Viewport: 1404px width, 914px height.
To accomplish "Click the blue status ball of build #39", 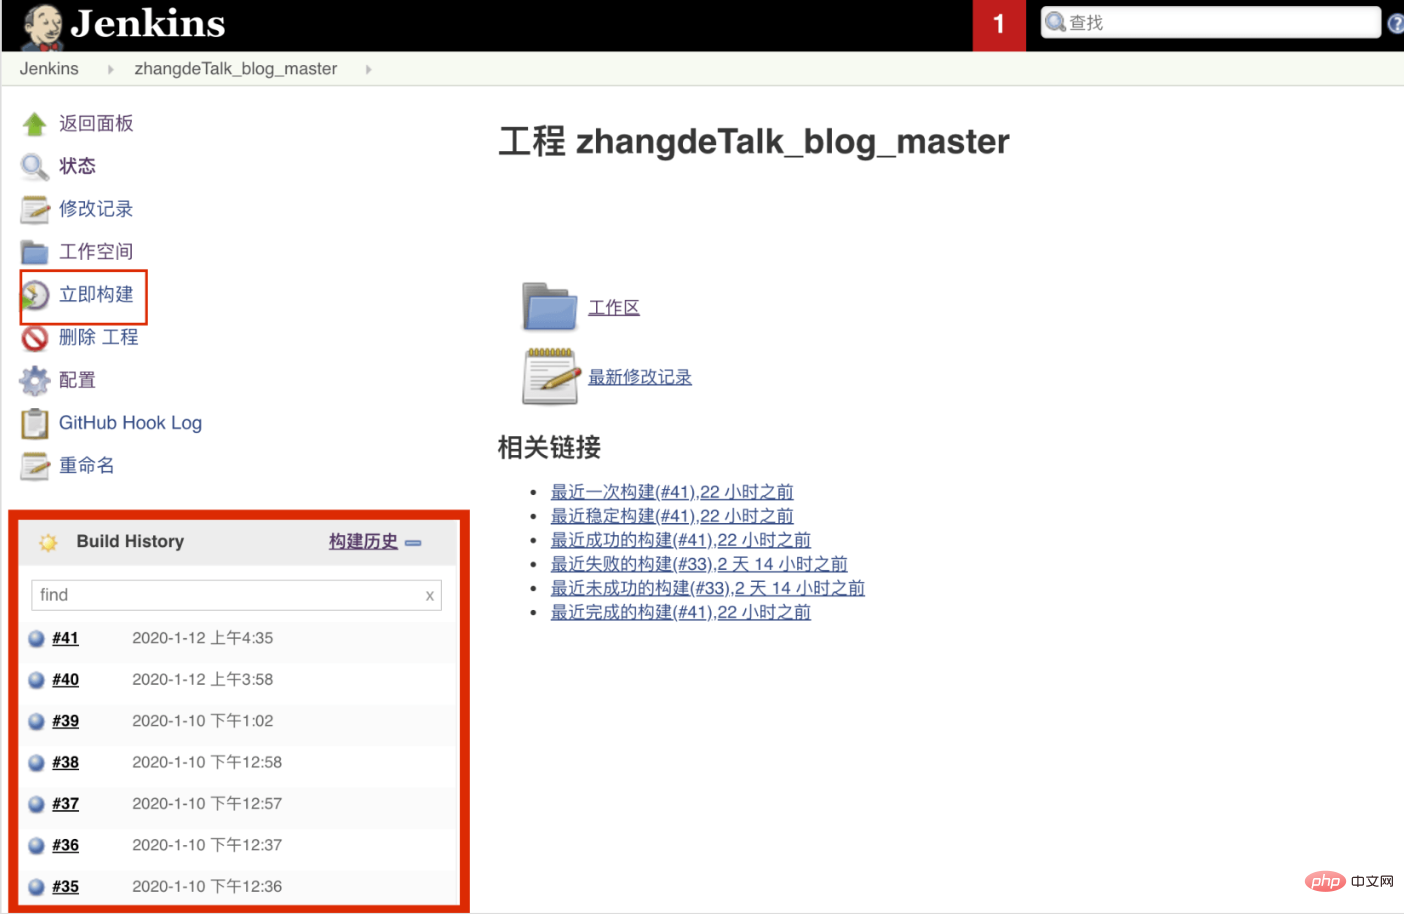I will [x=37, y=721].
